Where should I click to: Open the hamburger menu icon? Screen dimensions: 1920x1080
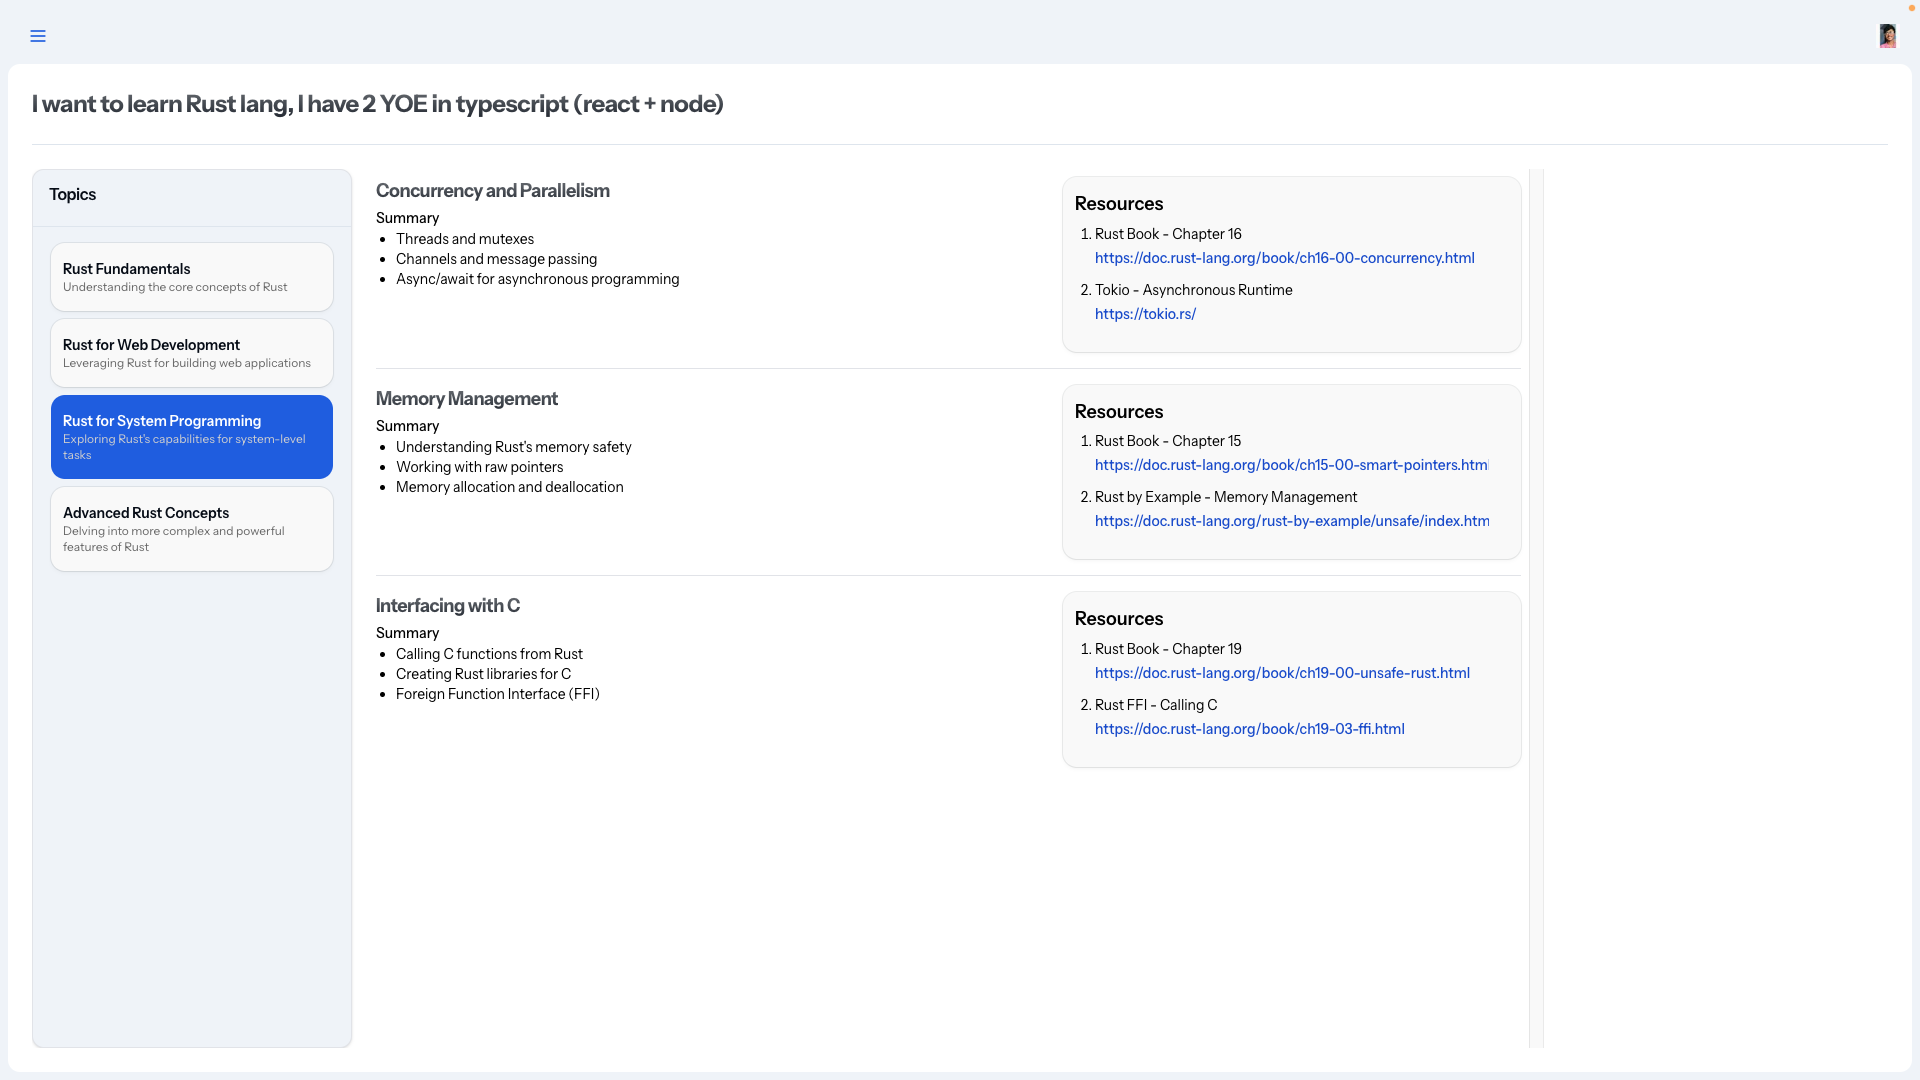[38, 36]
